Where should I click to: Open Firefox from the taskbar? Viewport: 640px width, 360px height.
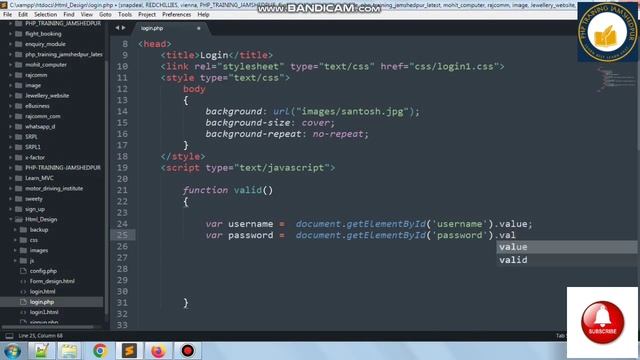pyautogui.click(x=158, y=351)
